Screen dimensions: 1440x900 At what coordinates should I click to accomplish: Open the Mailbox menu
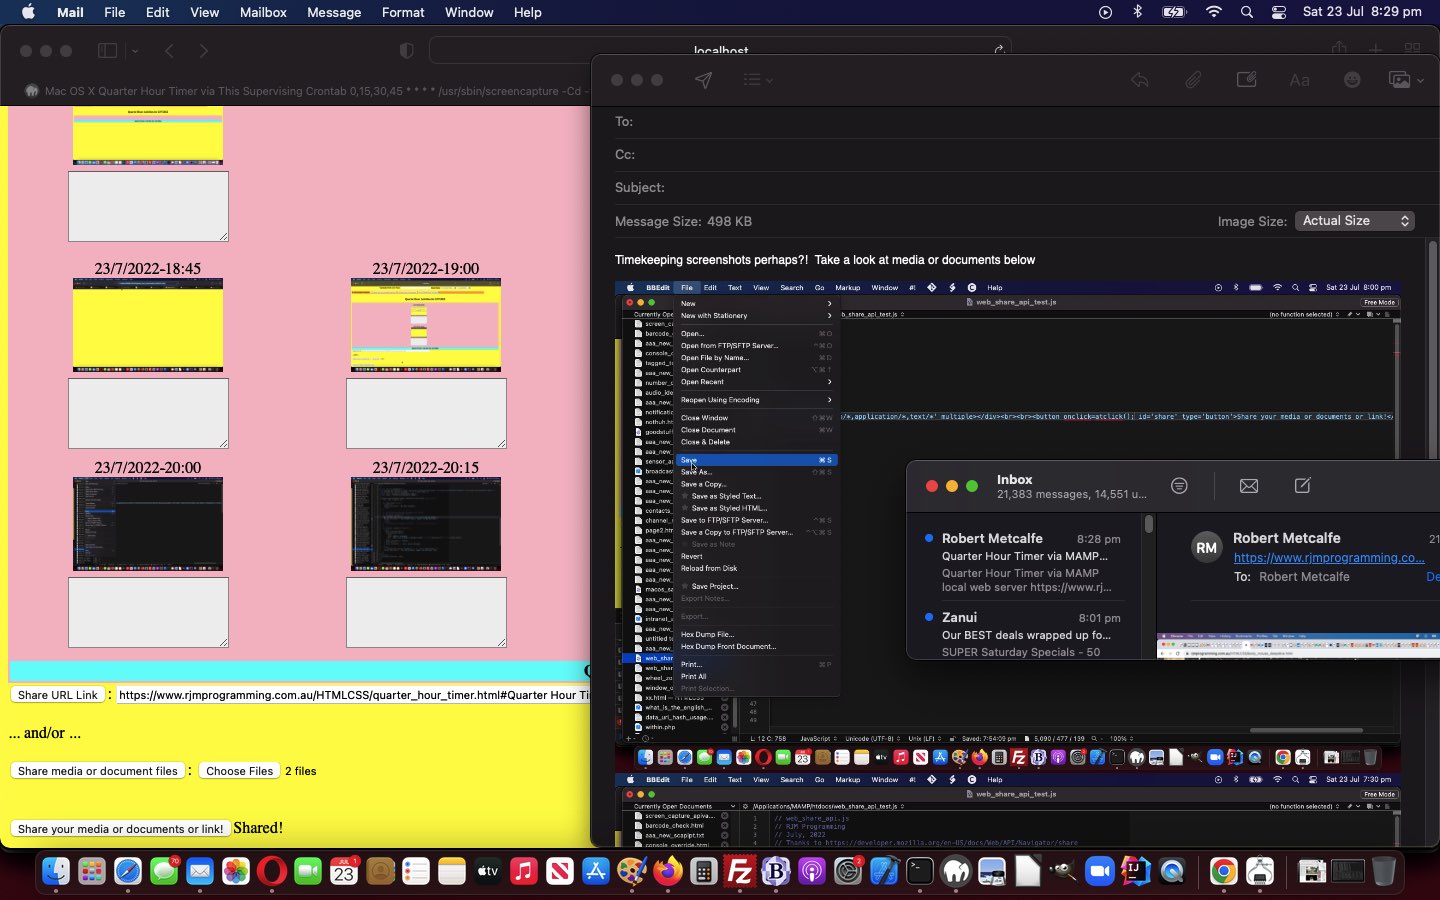pos(263,12)
